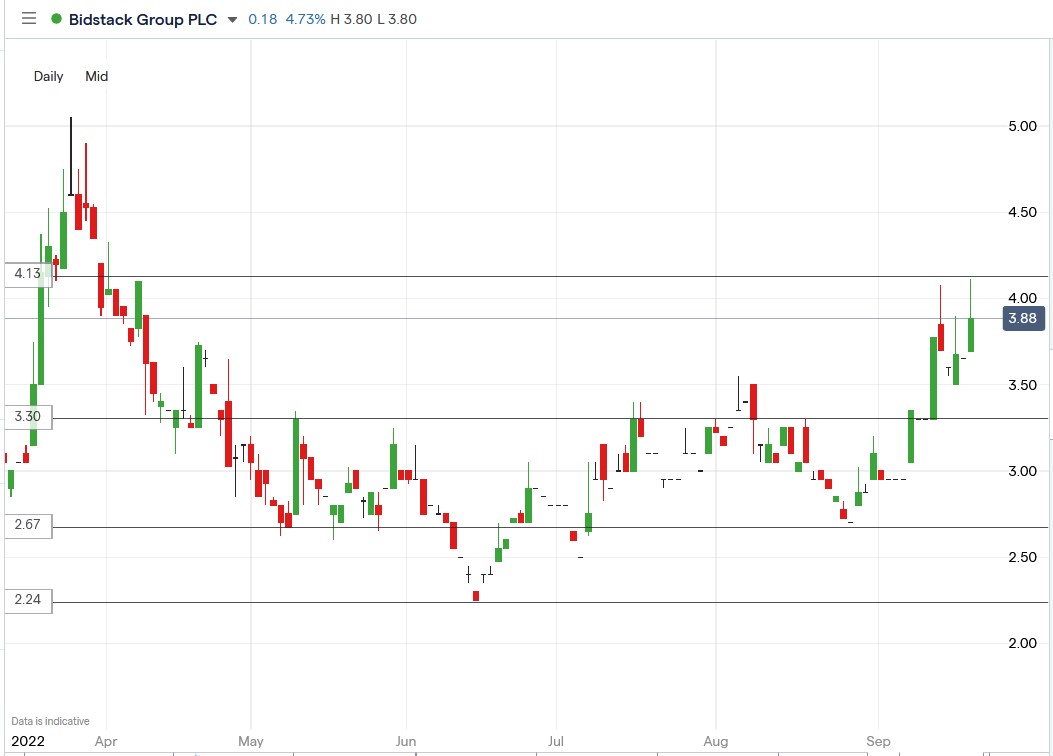This screenshot has width=1053, height=756.
Task: Toggle the Daily timeframe setting
Action: coord(47,76)
